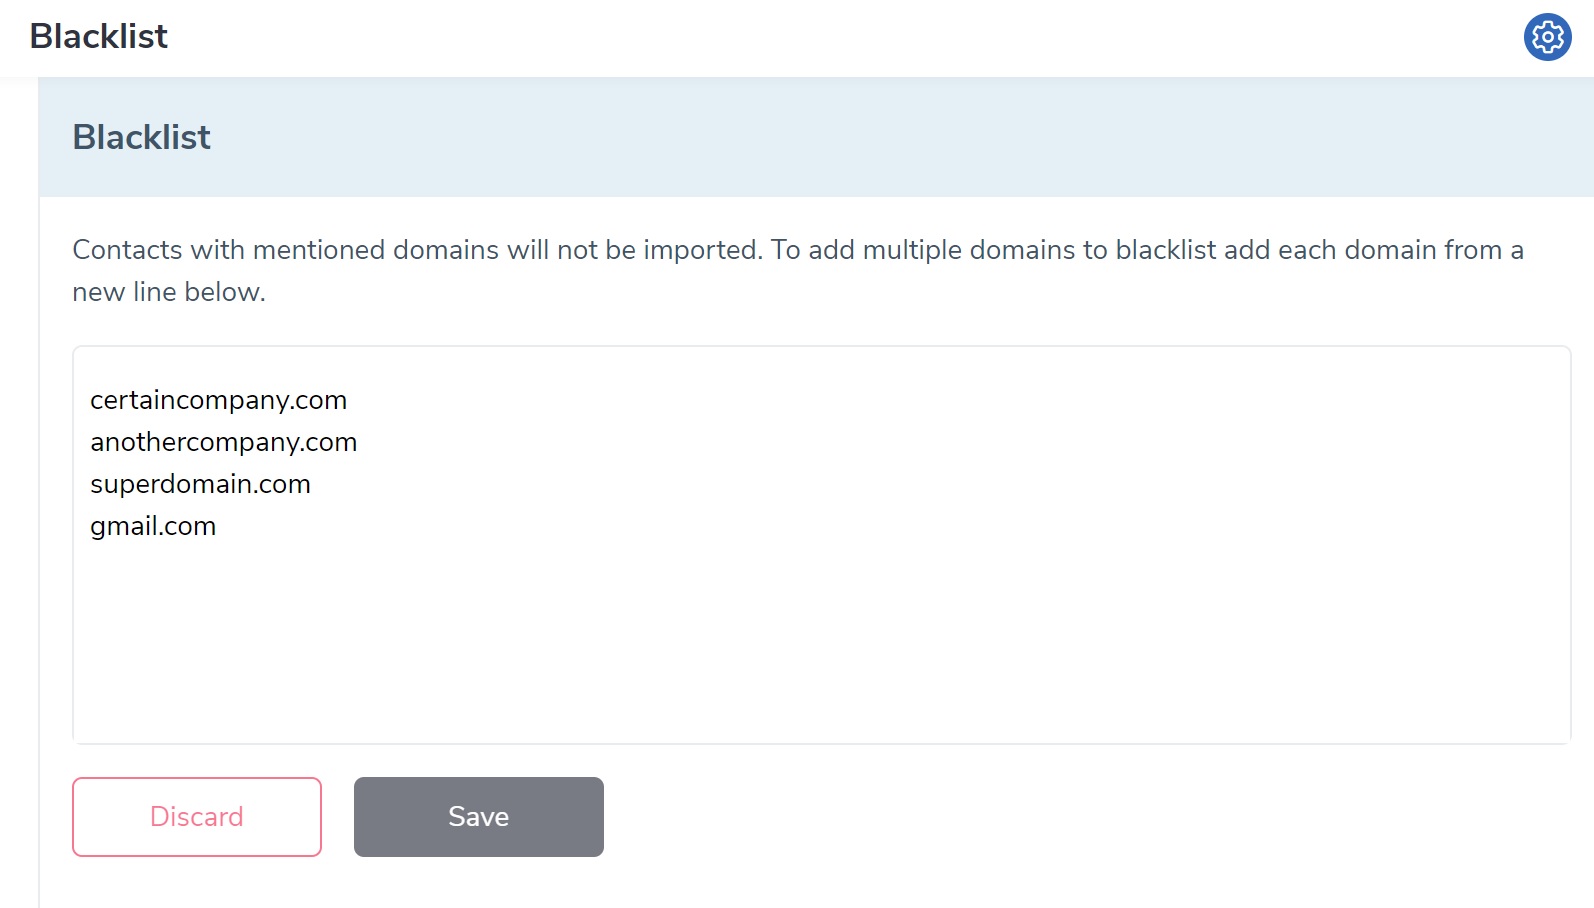Click the 'Save' label on gray button
The image size is (1594, 908).
click(479, 817)
